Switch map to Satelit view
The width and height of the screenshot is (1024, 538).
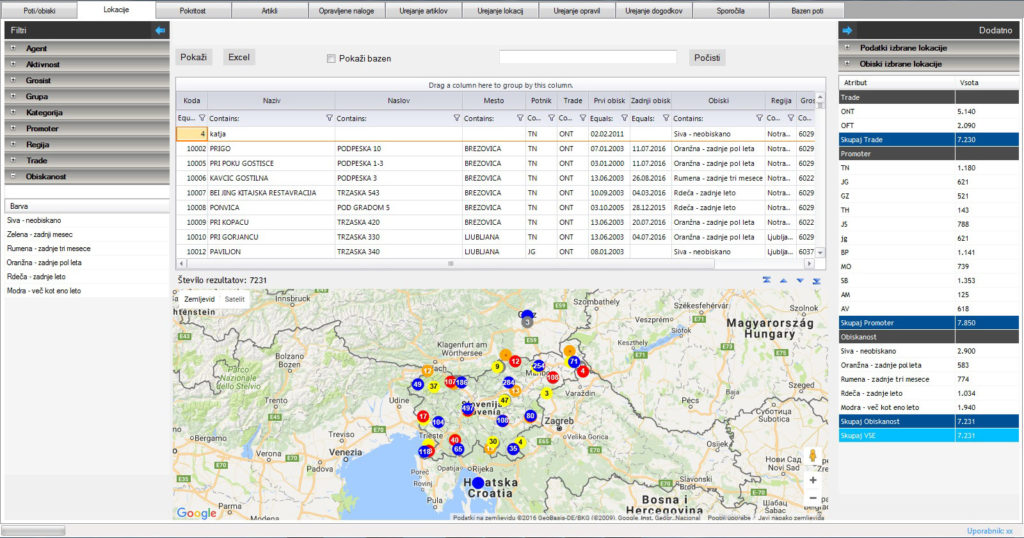[234, 299]
